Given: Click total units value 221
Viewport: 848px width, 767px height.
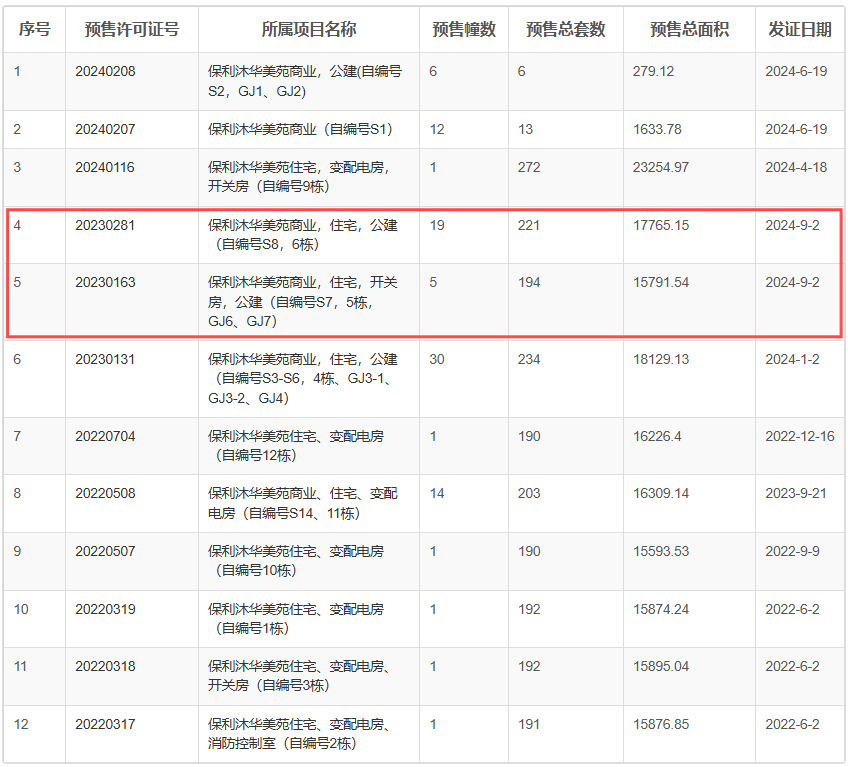Looking at the screenshot, I should pyautogui.click(x=529, y=225).
